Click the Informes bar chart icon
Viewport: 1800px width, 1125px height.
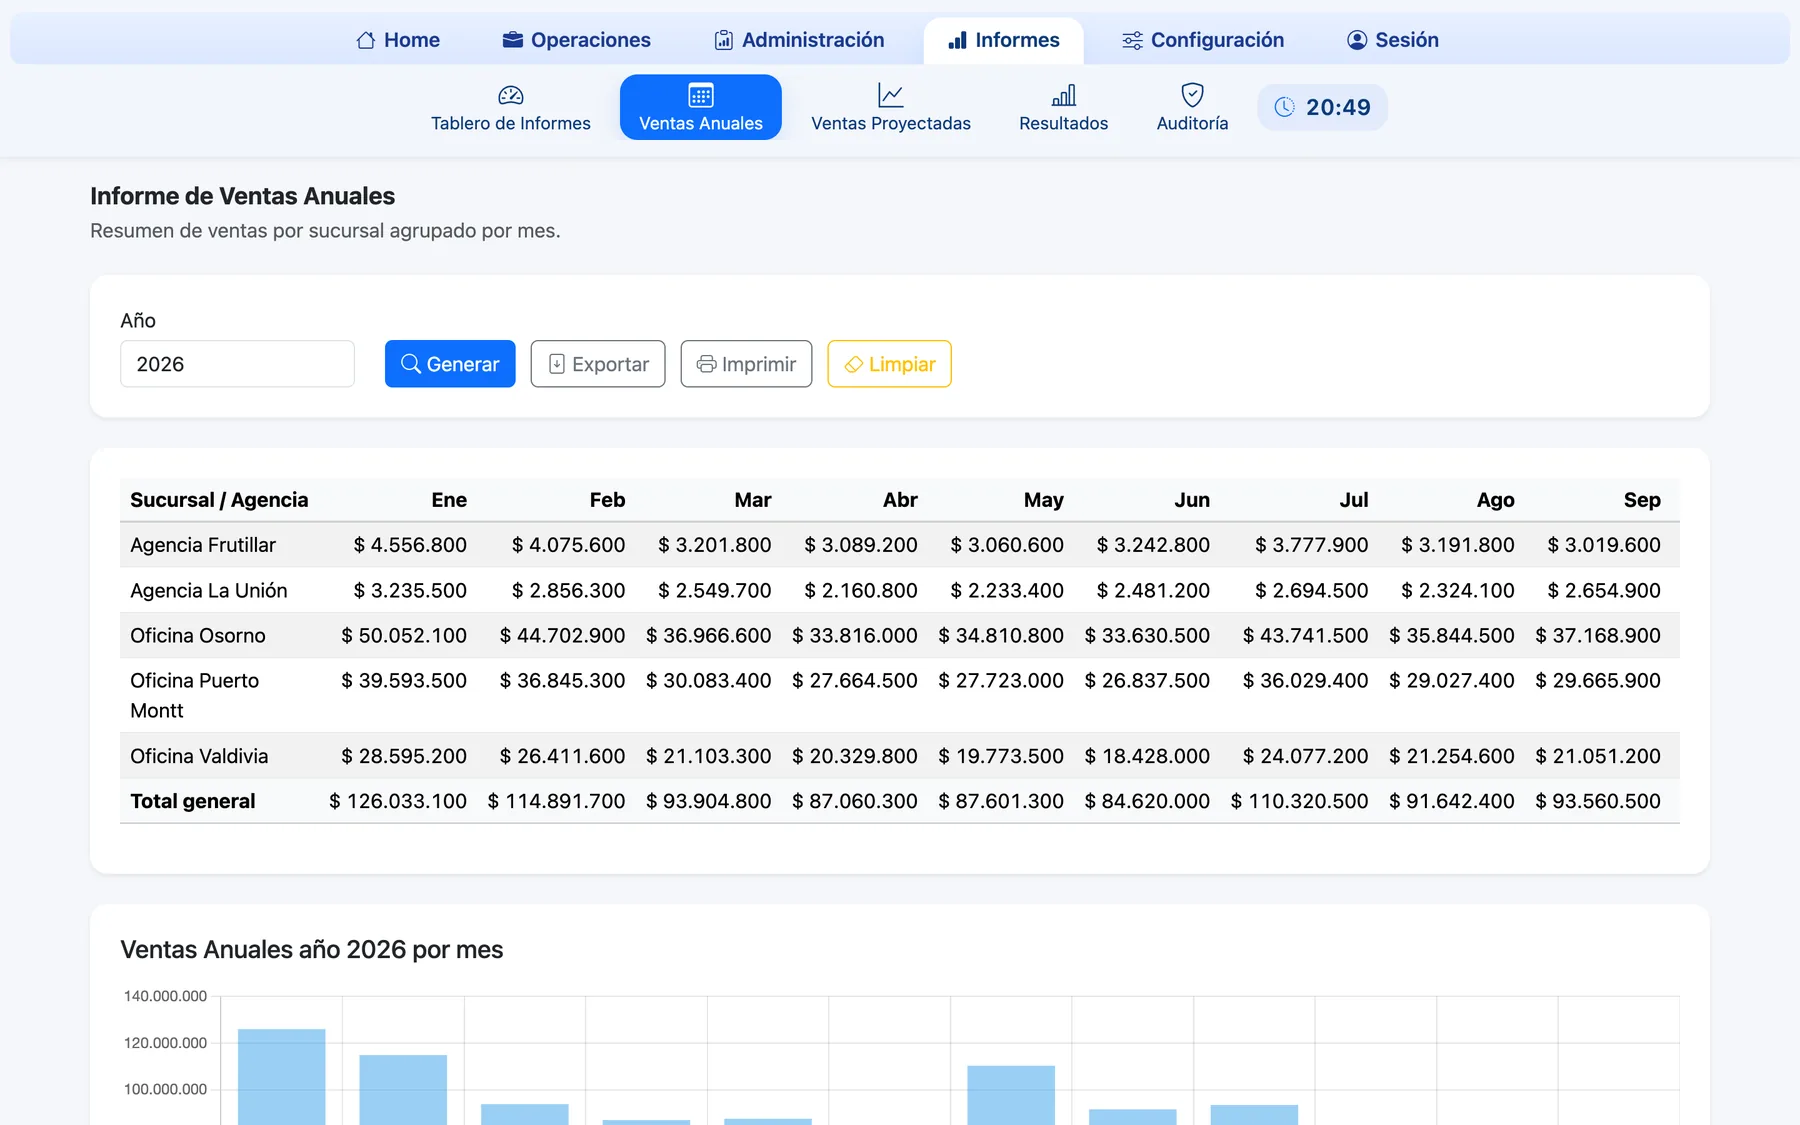958,40
